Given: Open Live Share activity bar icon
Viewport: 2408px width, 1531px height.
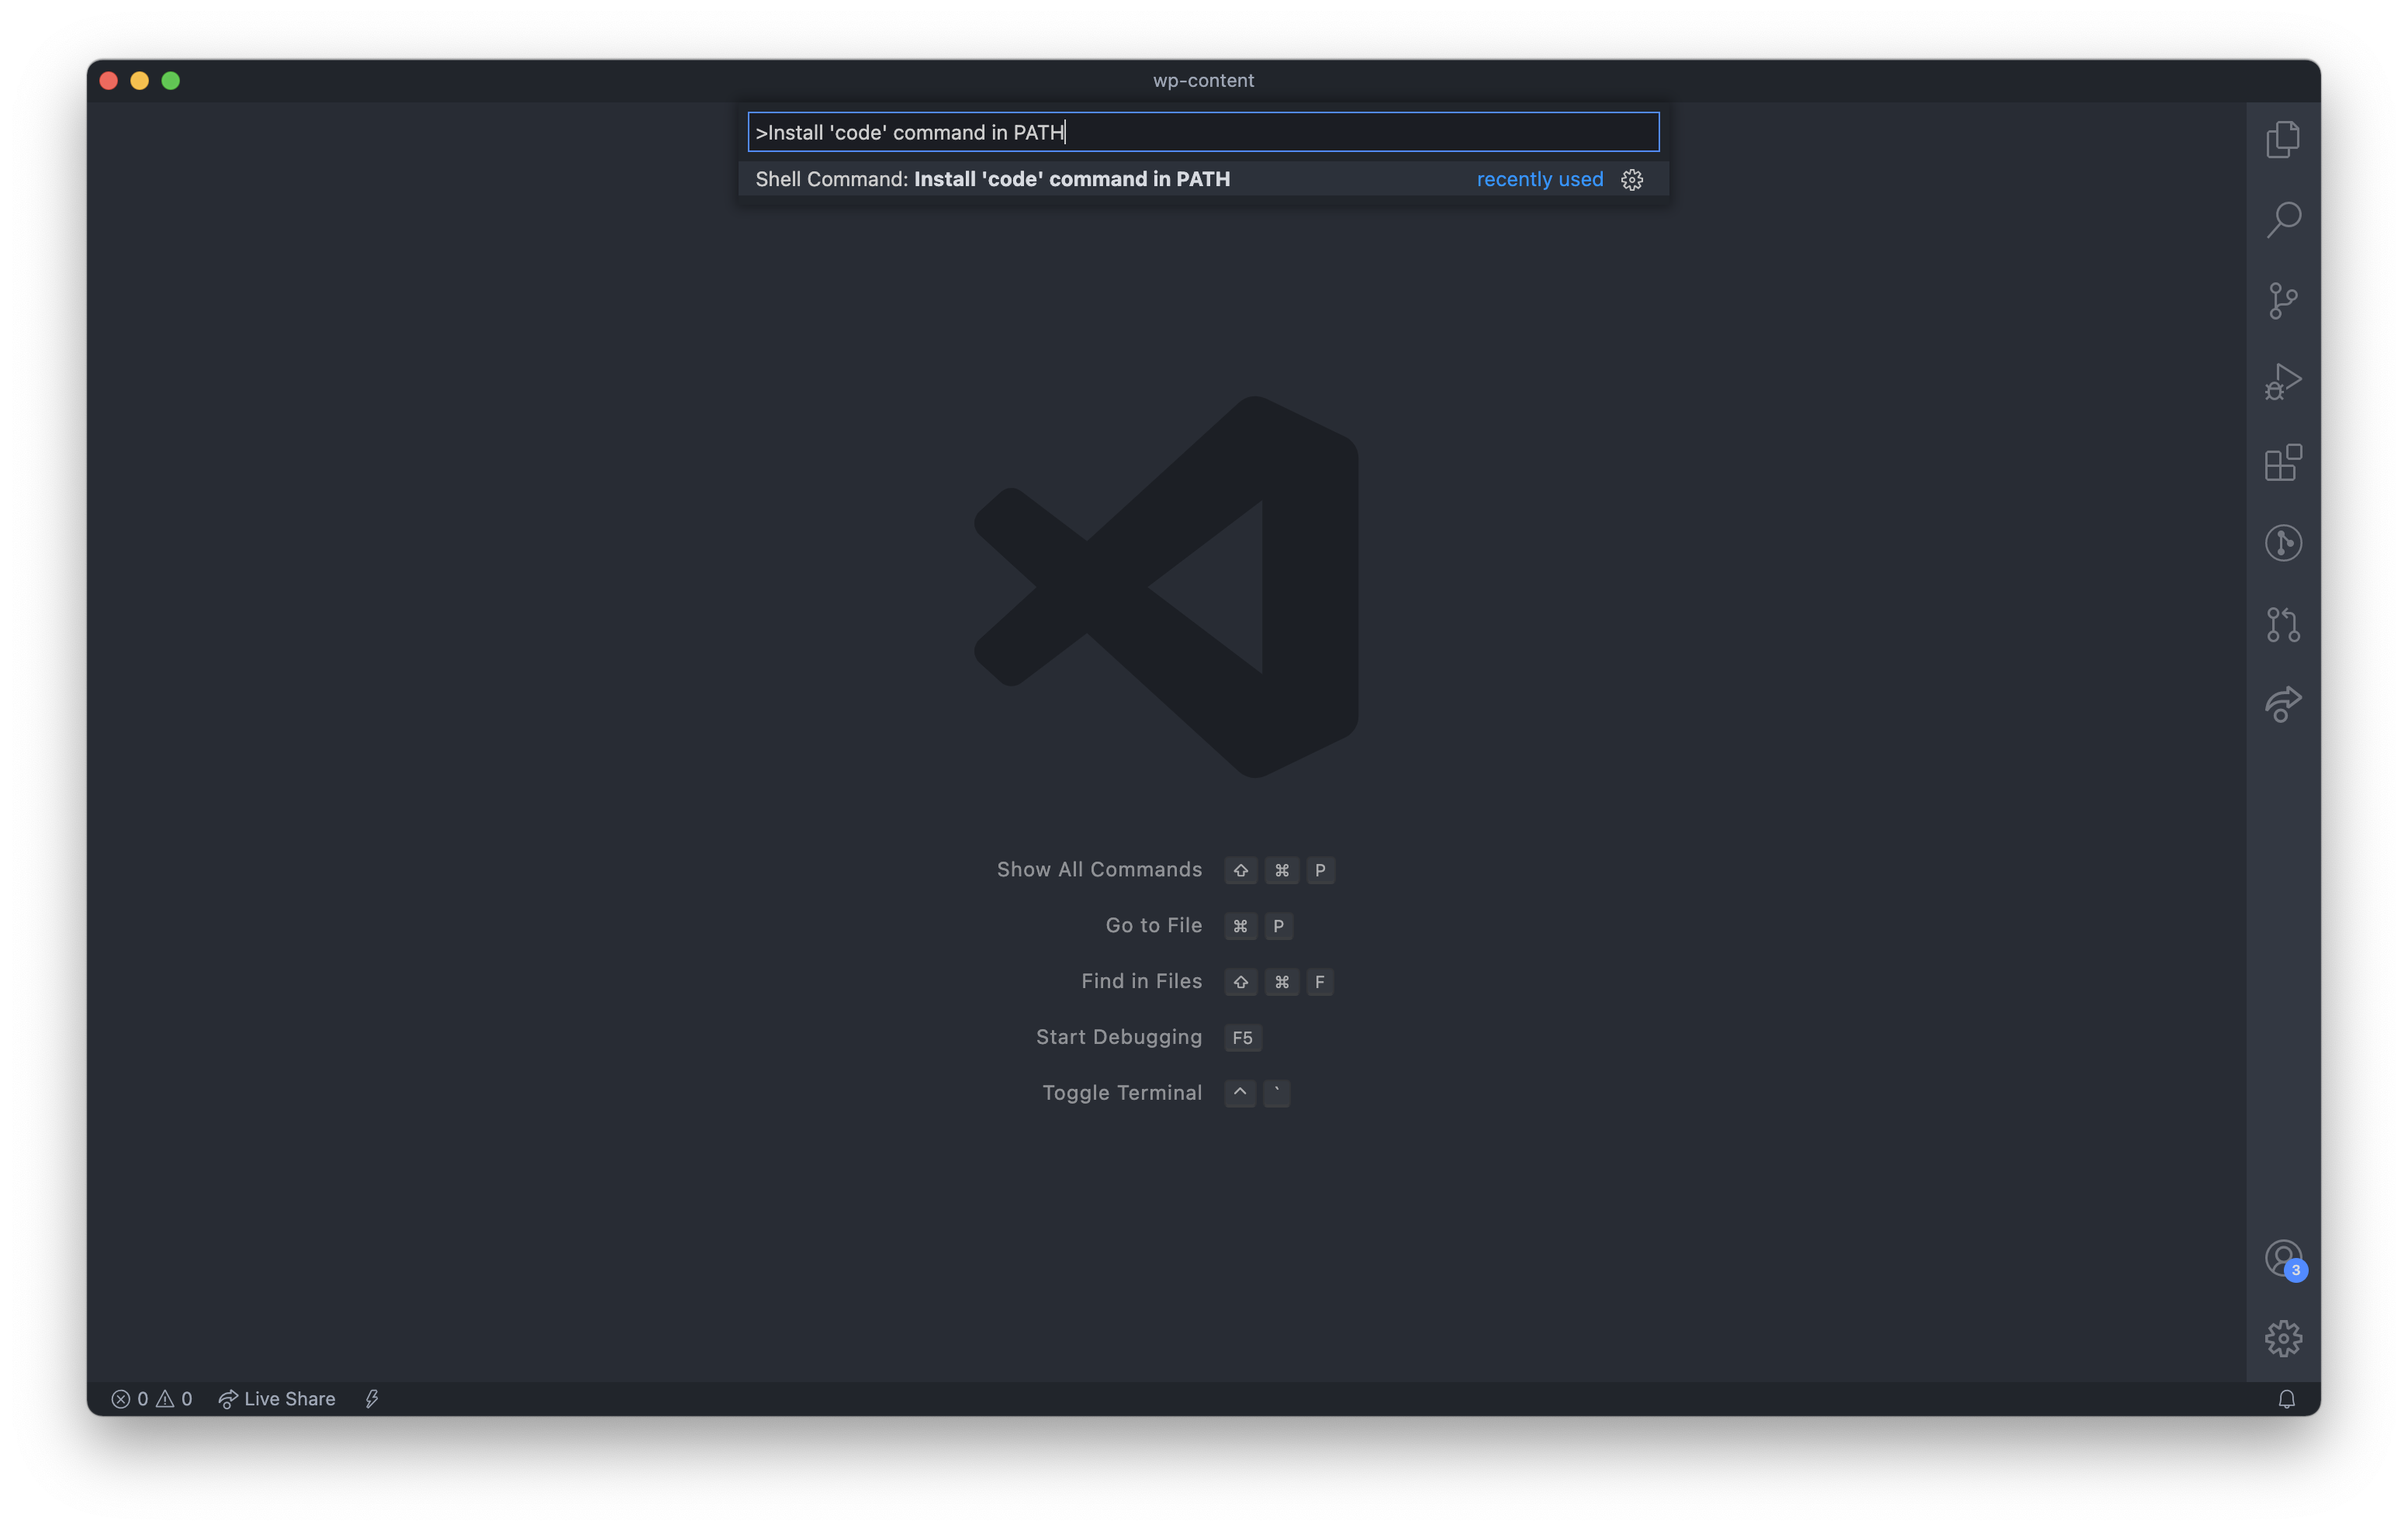Looking at the screenshot, I should (2282, 704).
